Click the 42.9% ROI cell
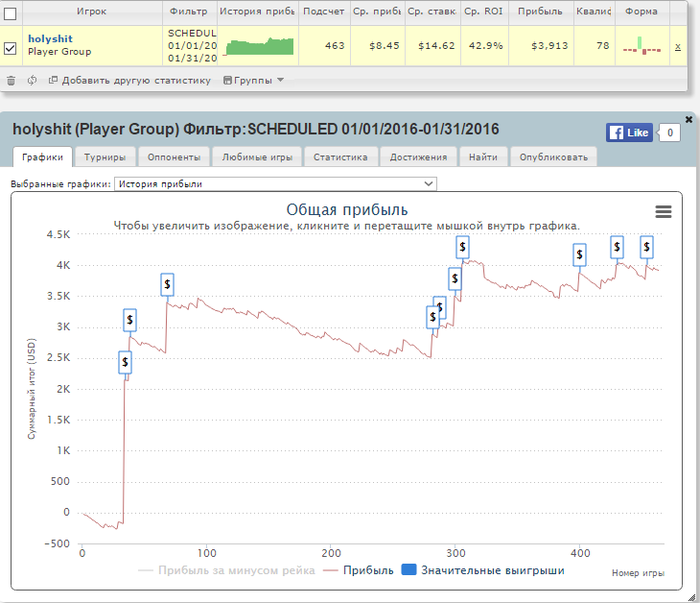 point(485,46)
